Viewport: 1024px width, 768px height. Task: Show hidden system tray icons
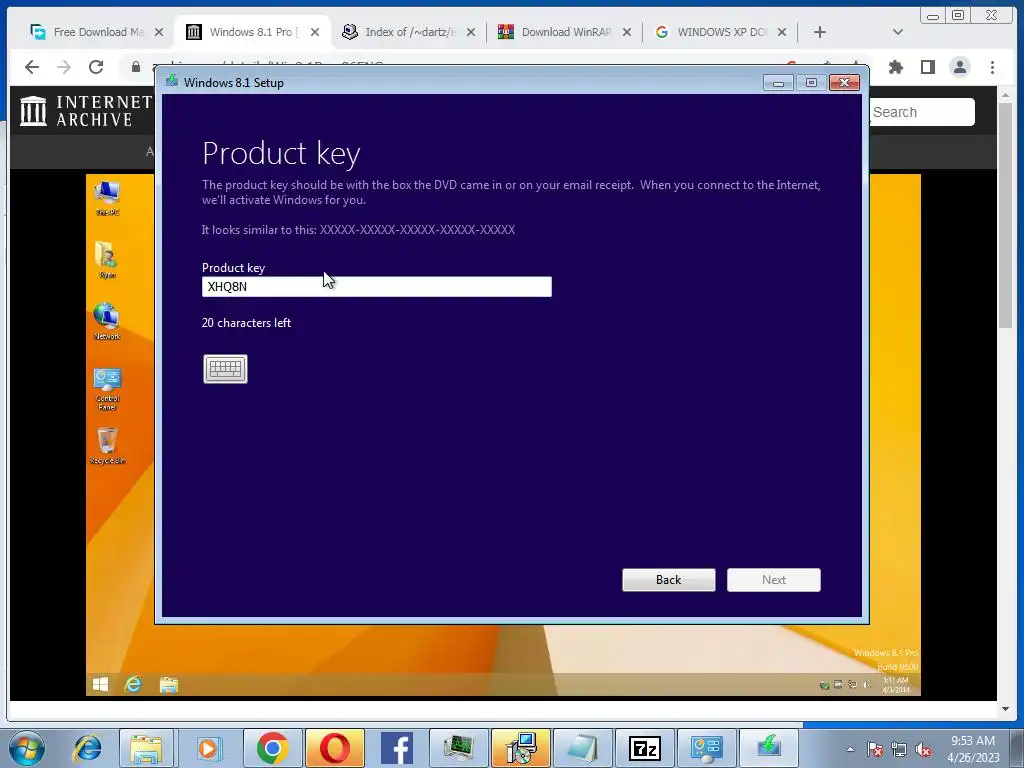(850, 749)
